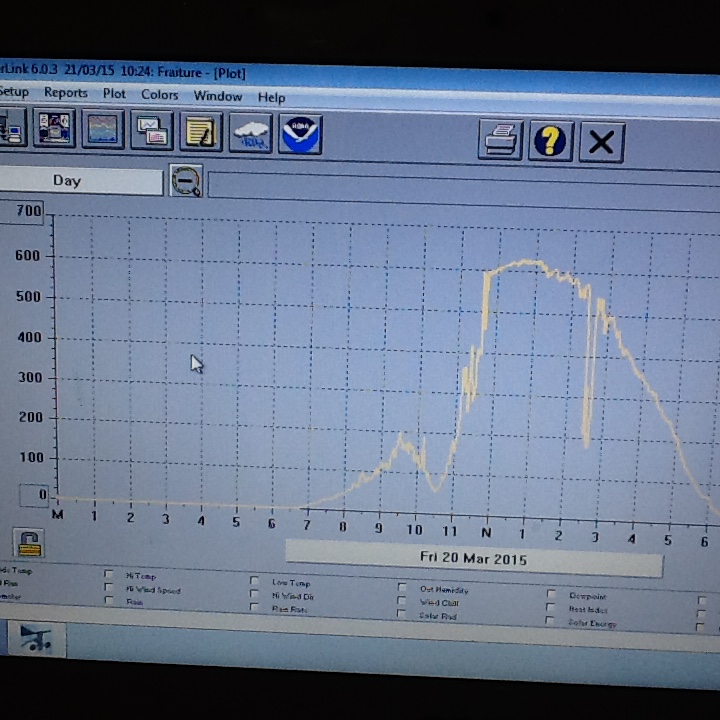Zoom out with the magnifier minus icon
This screenshot has height=720, width=720.
[186, 181]
